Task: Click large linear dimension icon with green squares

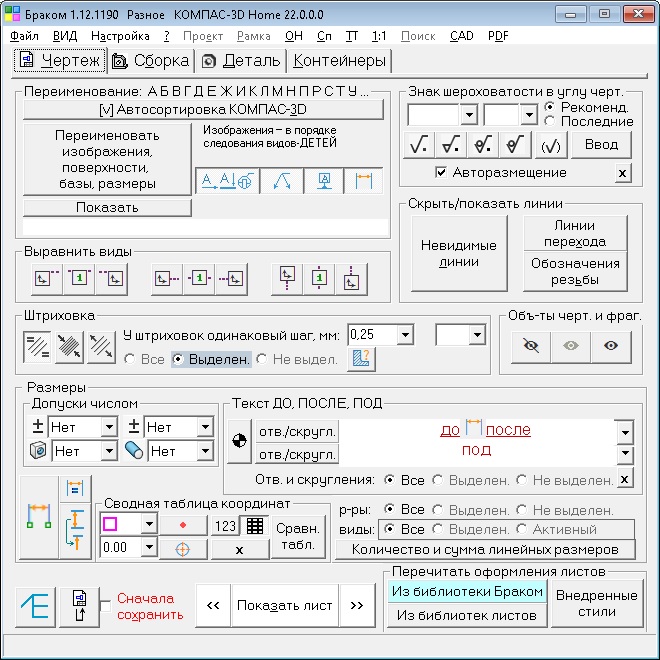Action: 39,517
